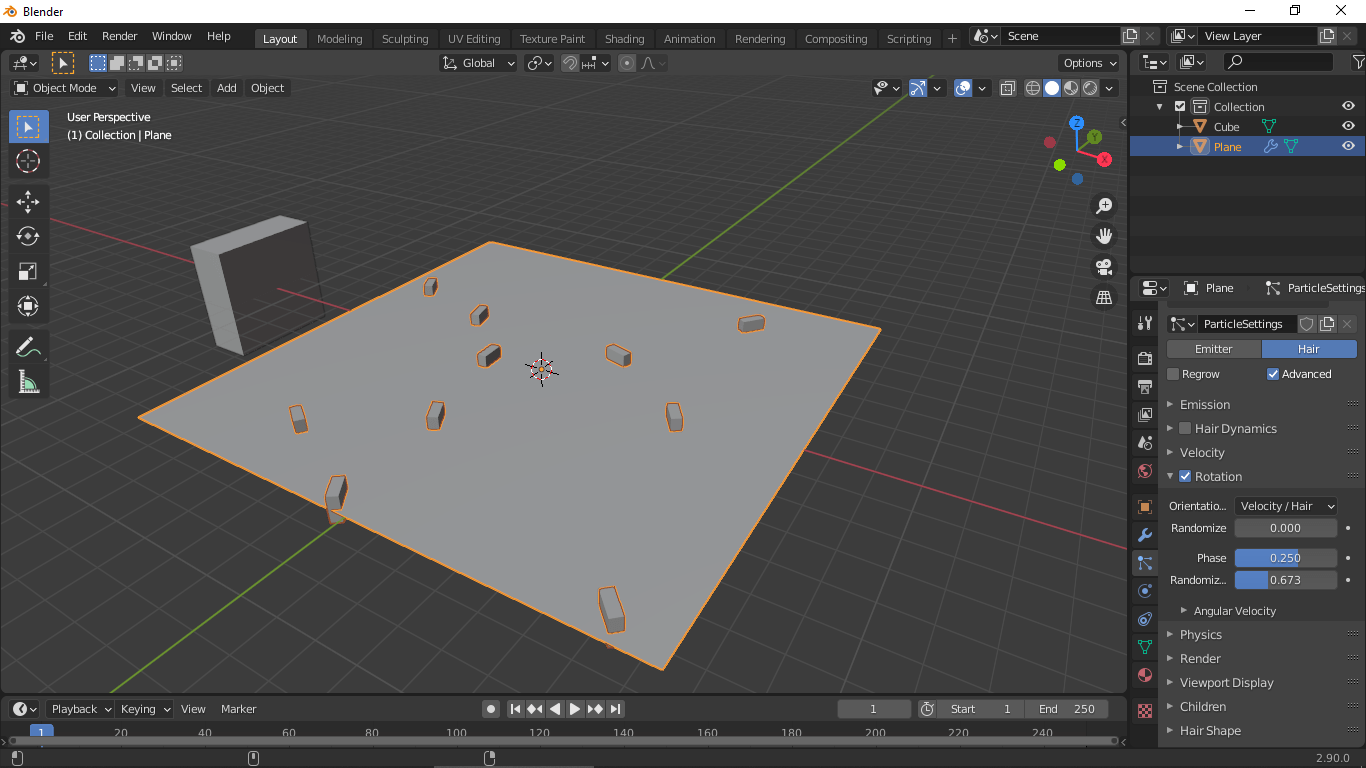The height and width of the screenshot is (768, 1366).
Task: Adjust the Phase slider in Rotation settings
Action: [1285, 557]
